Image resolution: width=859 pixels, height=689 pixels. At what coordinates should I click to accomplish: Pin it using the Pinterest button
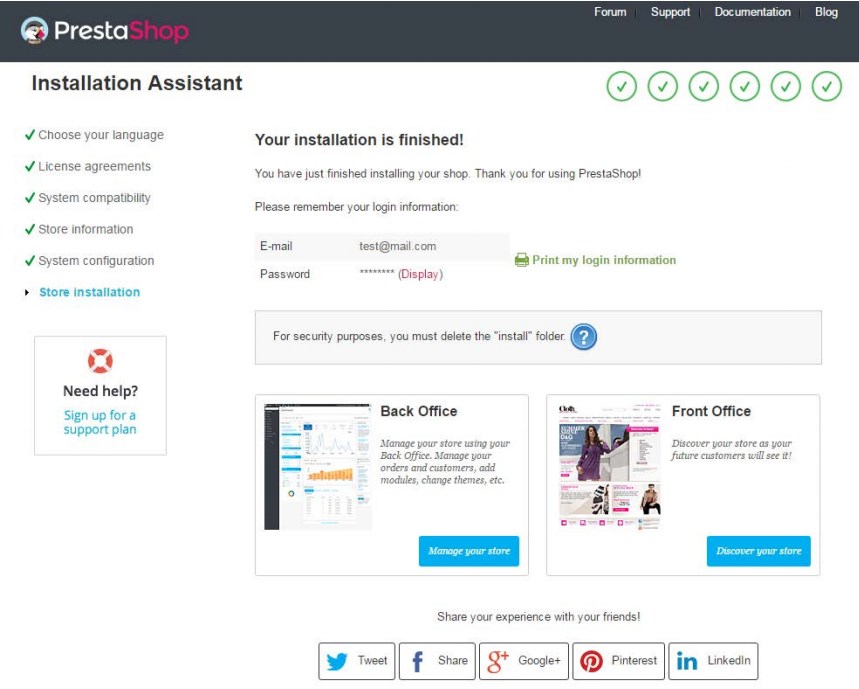pyautogui.click(x=618, y=661)
